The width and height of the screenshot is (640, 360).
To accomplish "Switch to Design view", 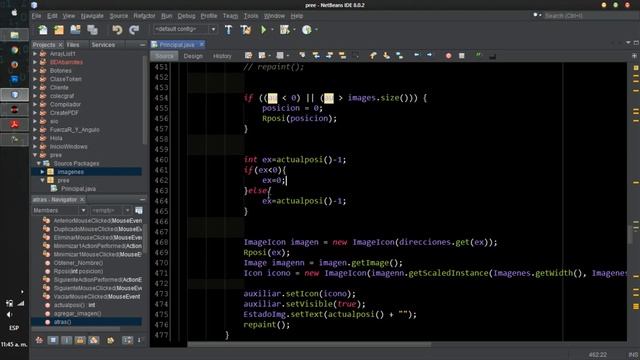I will (x=193, y=56).
